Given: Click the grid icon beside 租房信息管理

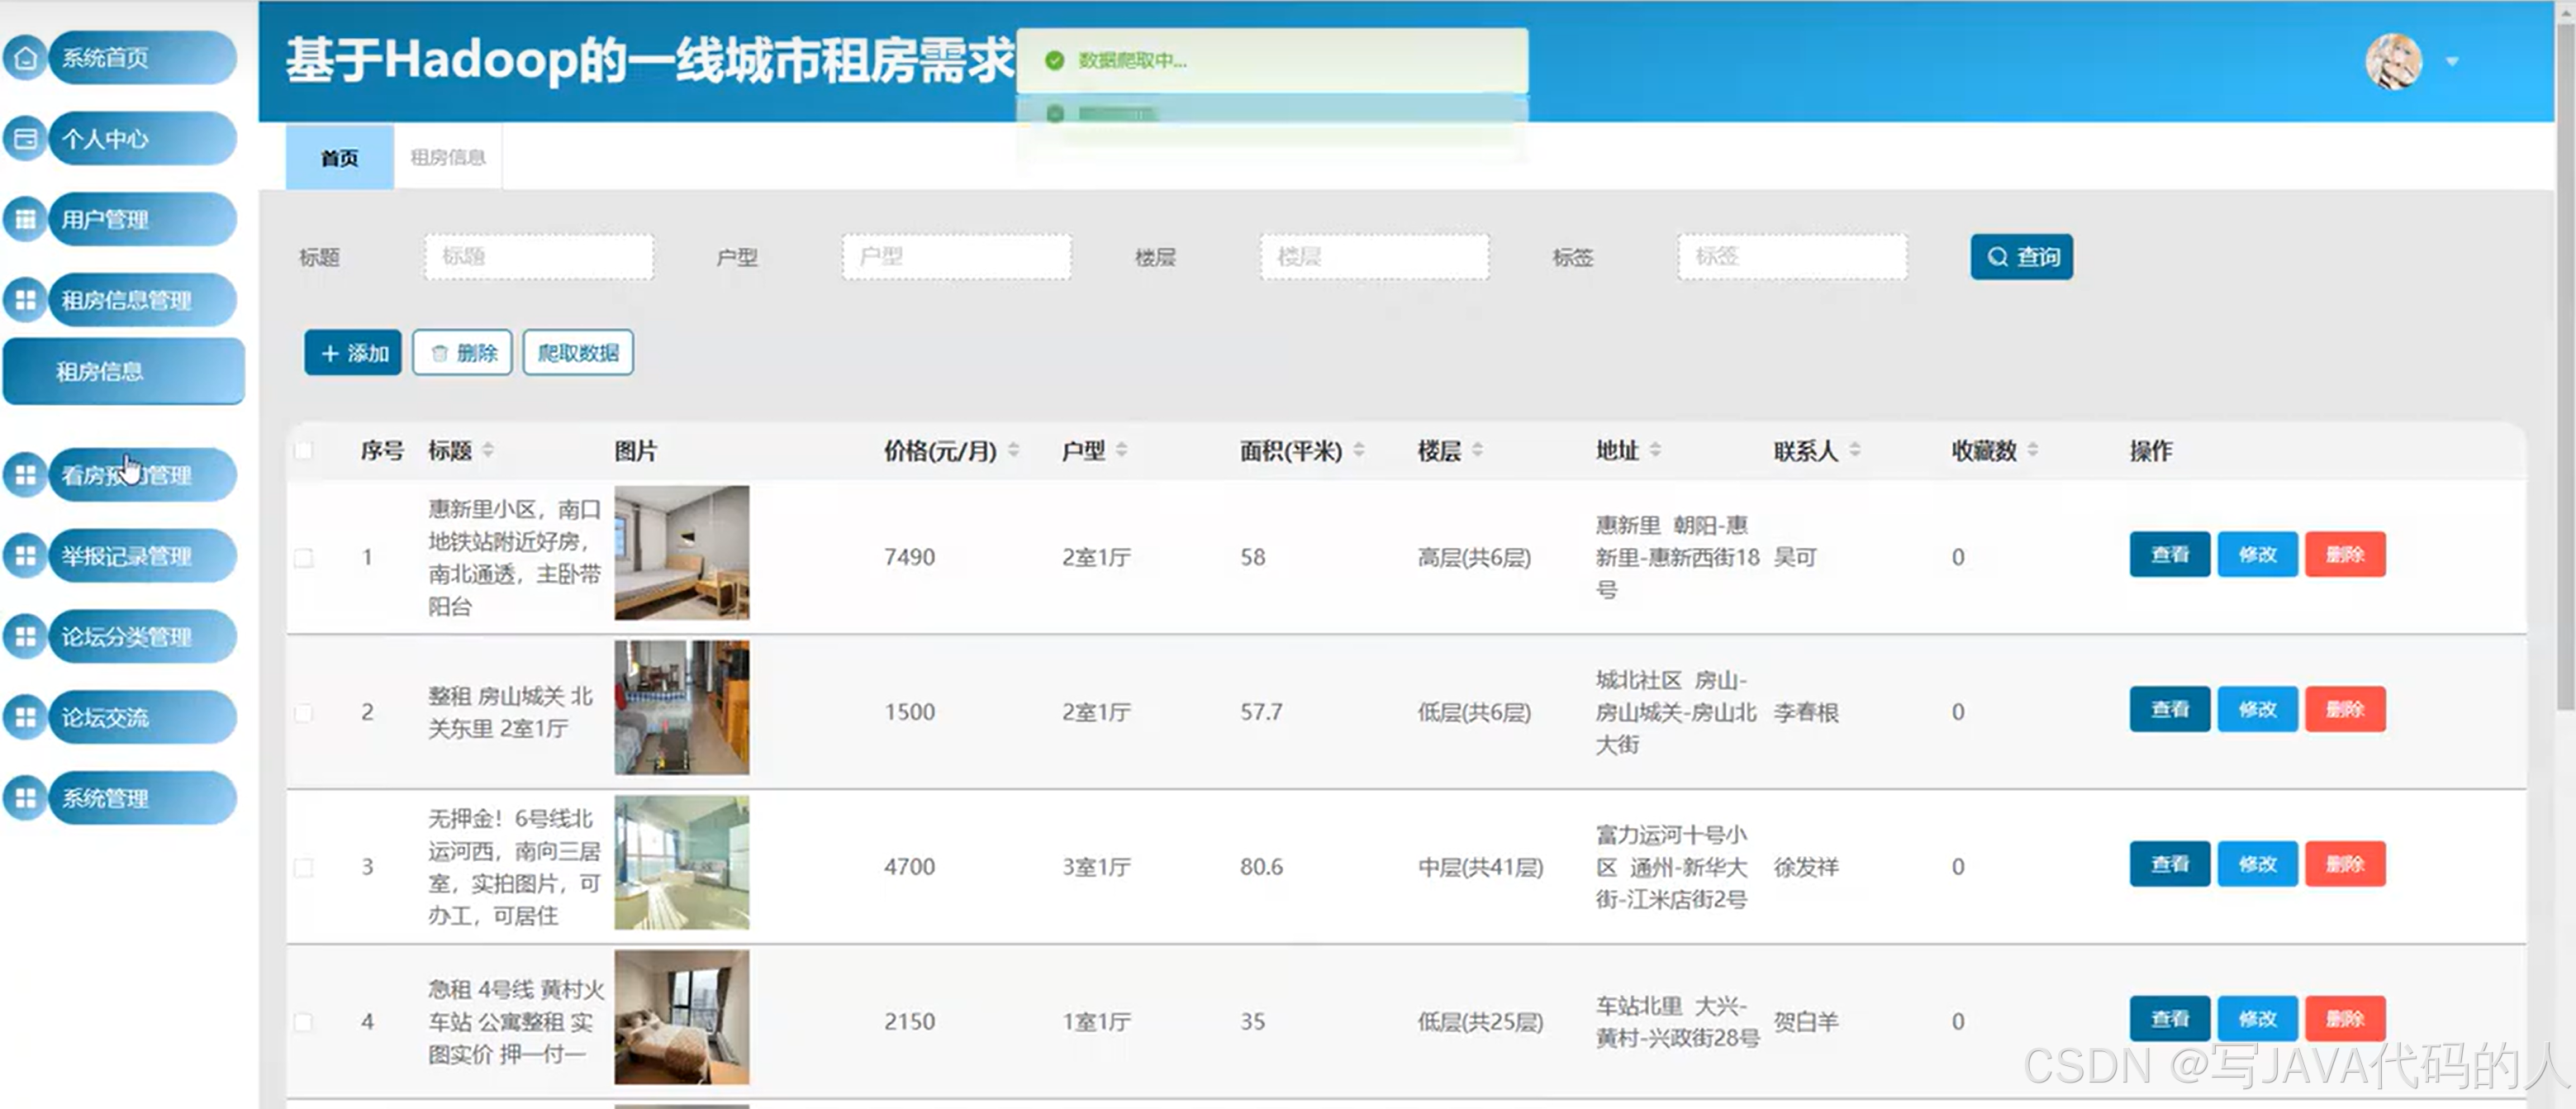Looking at the screenshot, I should tap(25, 300).
